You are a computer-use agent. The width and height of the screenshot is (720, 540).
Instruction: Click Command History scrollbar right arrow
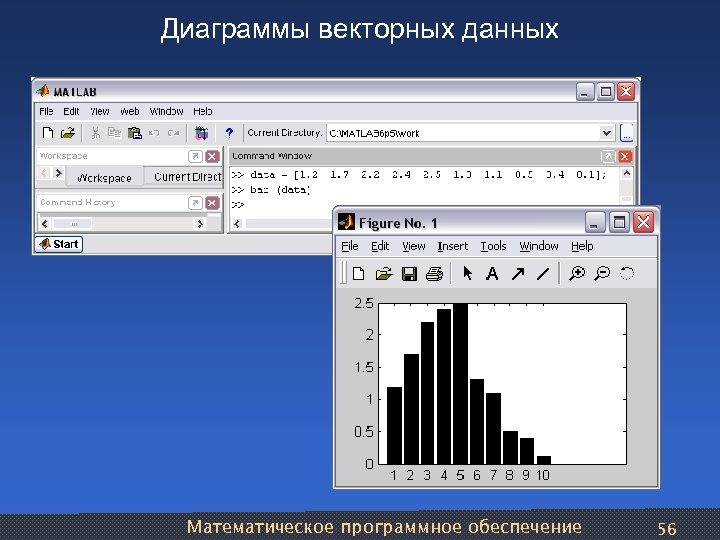coord(200,224)
